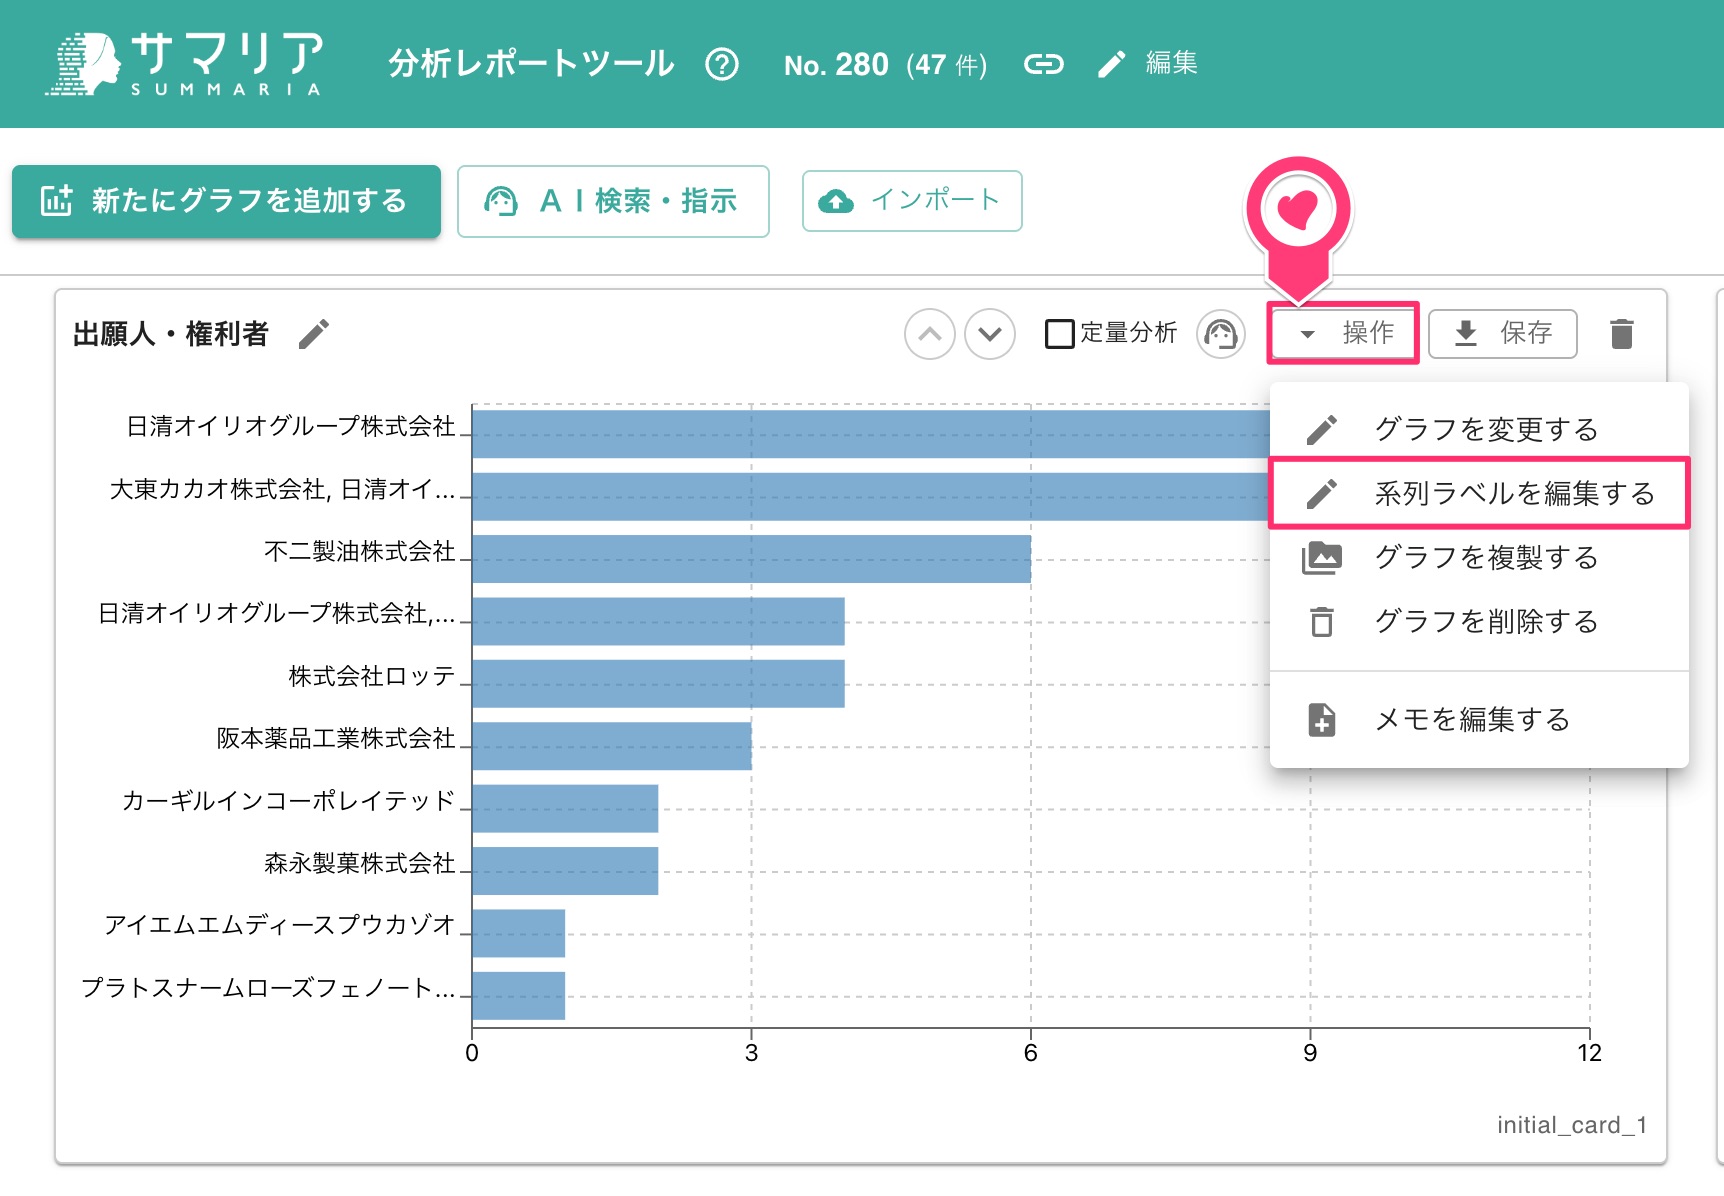Click the bar for カーギルインコーポレイテッド

(565, 808)
